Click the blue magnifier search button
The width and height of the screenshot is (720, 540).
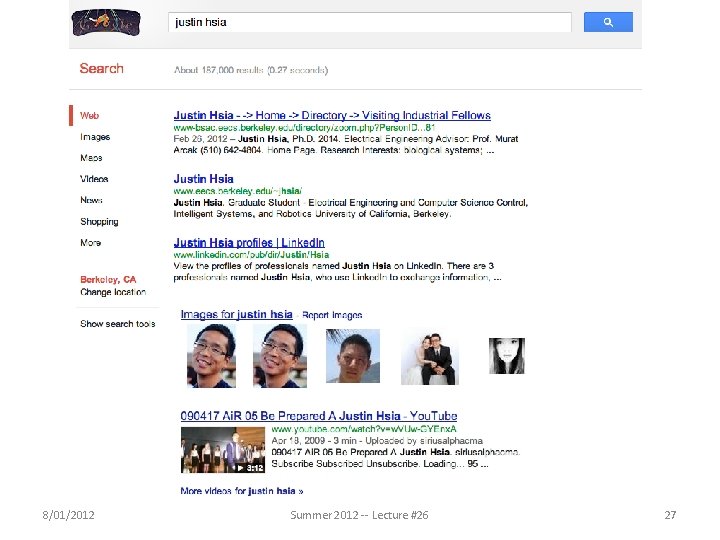coord(608,22)
